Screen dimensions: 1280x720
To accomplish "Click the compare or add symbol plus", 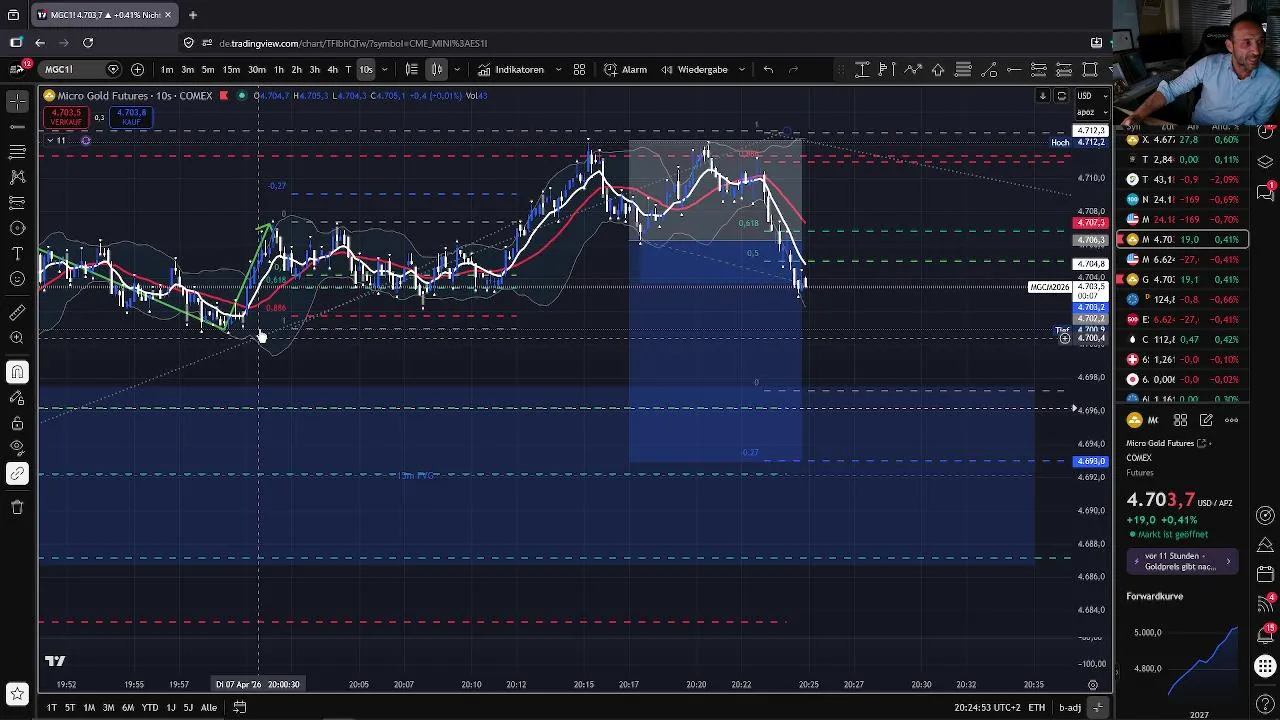I will [x=137, y=69].
